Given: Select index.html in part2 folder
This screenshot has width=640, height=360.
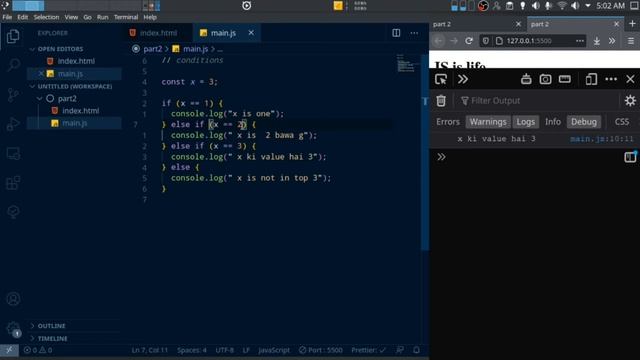Looking at the screenshot, I should click(x=80, y=111).
